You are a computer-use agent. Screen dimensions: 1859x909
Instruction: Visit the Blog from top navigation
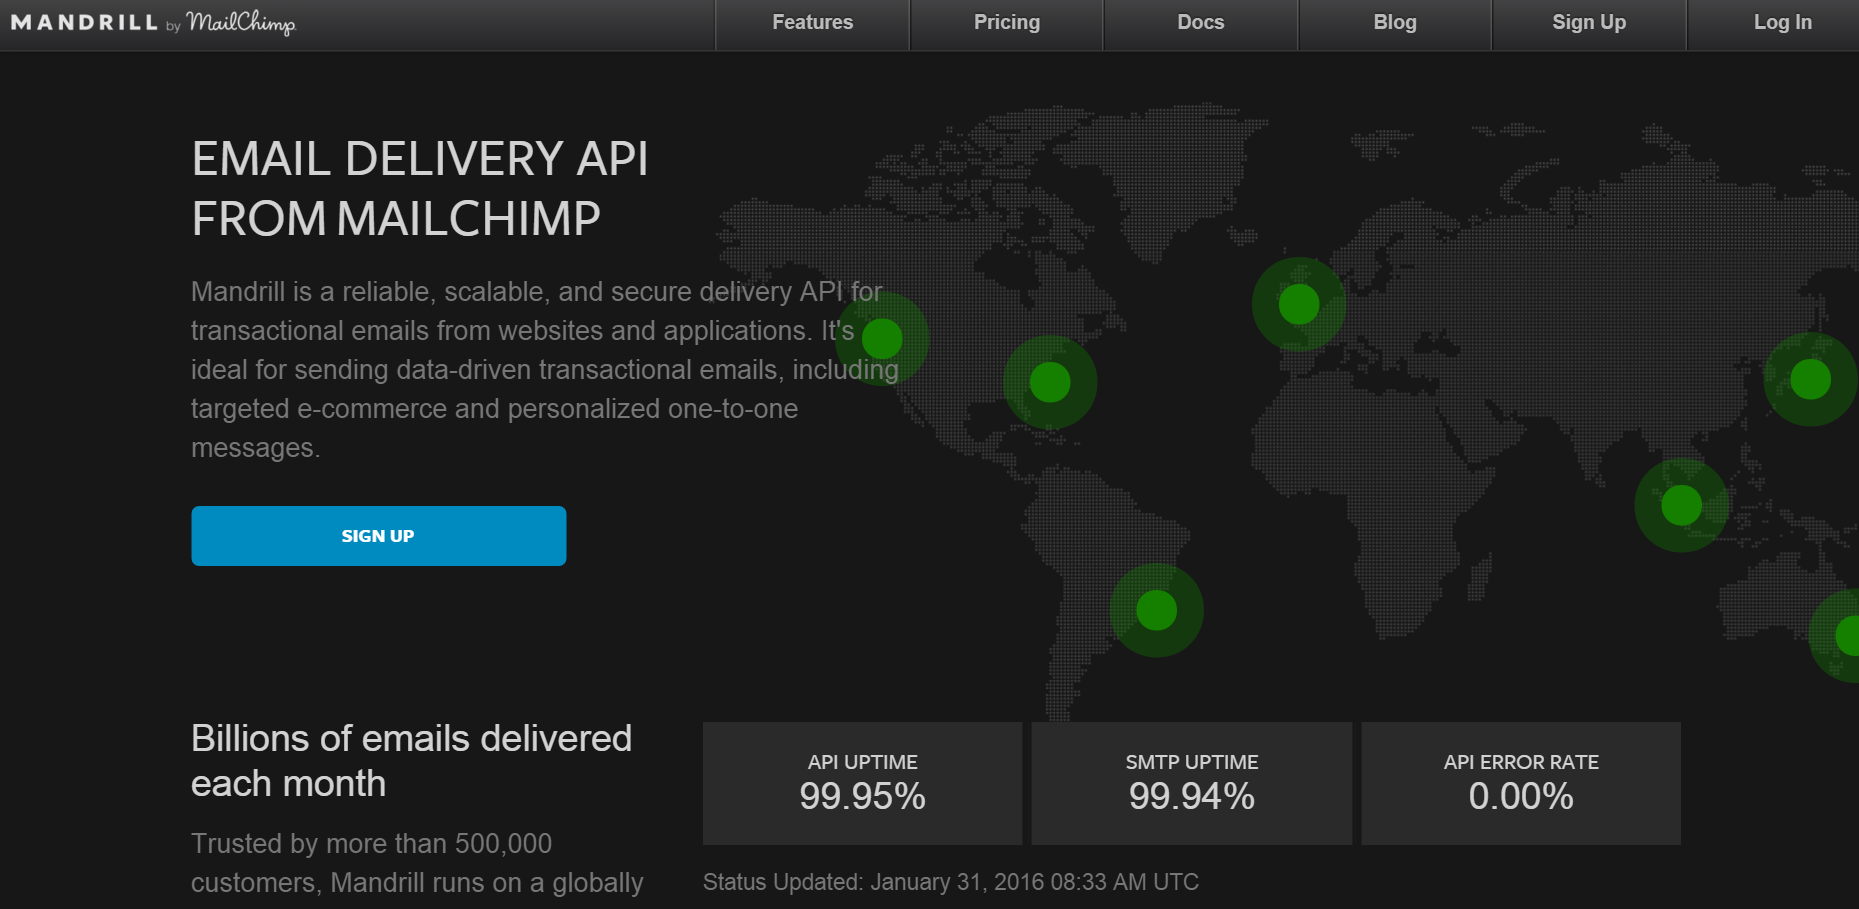(1394, 23)
